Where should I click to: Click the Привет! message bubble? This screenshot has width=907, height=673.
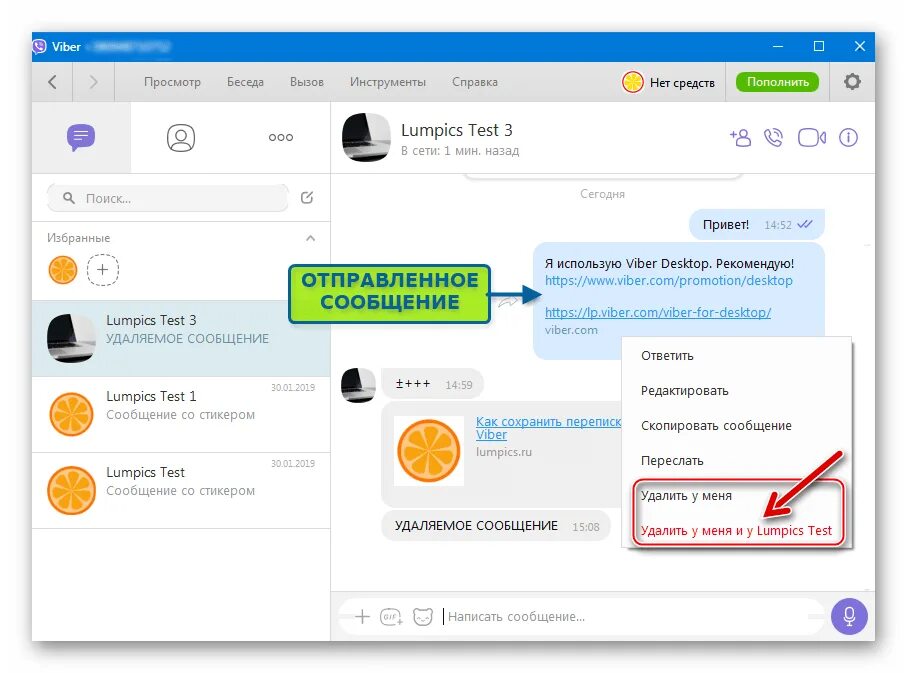click(x=757, y=225)
